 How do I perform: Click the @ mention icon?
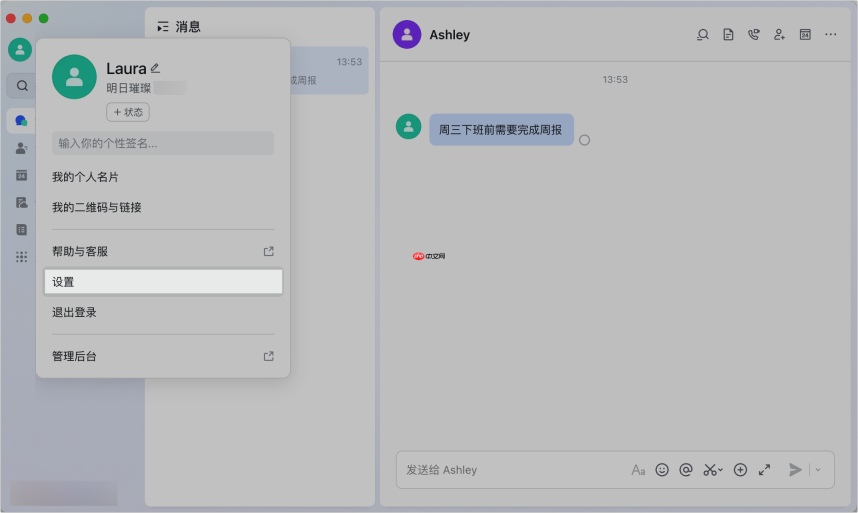(686, 470)
